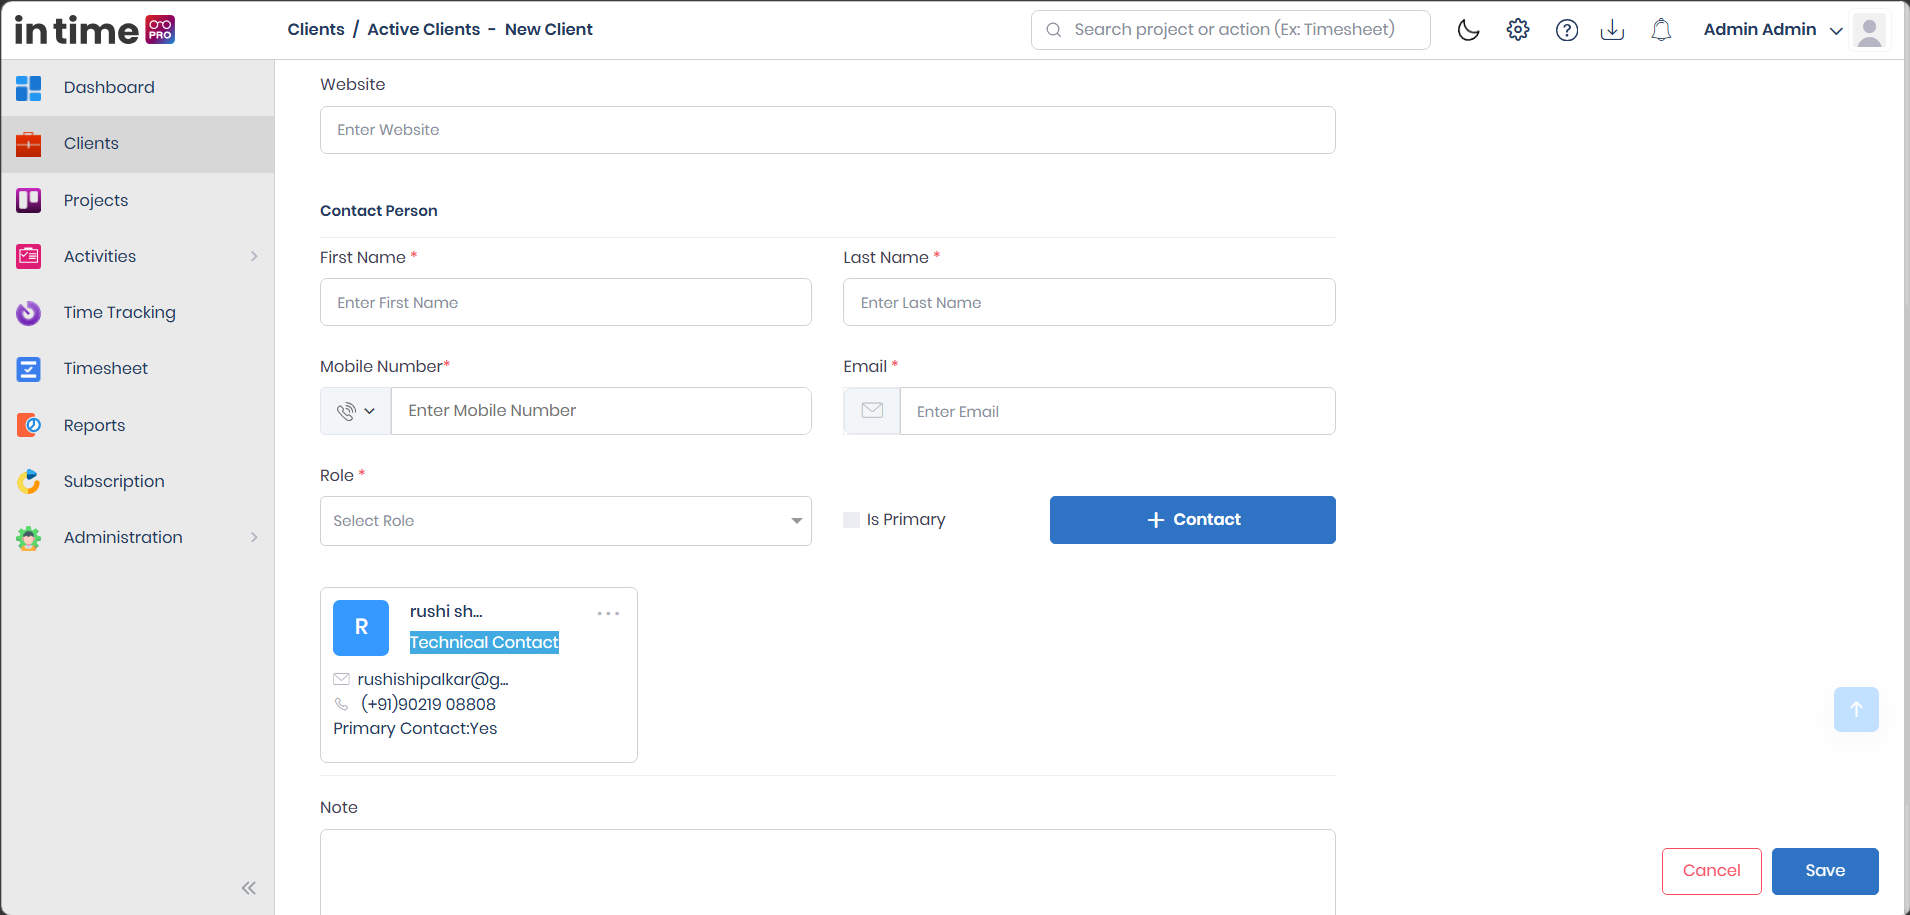Click the Cancel button
The height and width of the screenshot is (915, 1910).
tap(1712, 871)
